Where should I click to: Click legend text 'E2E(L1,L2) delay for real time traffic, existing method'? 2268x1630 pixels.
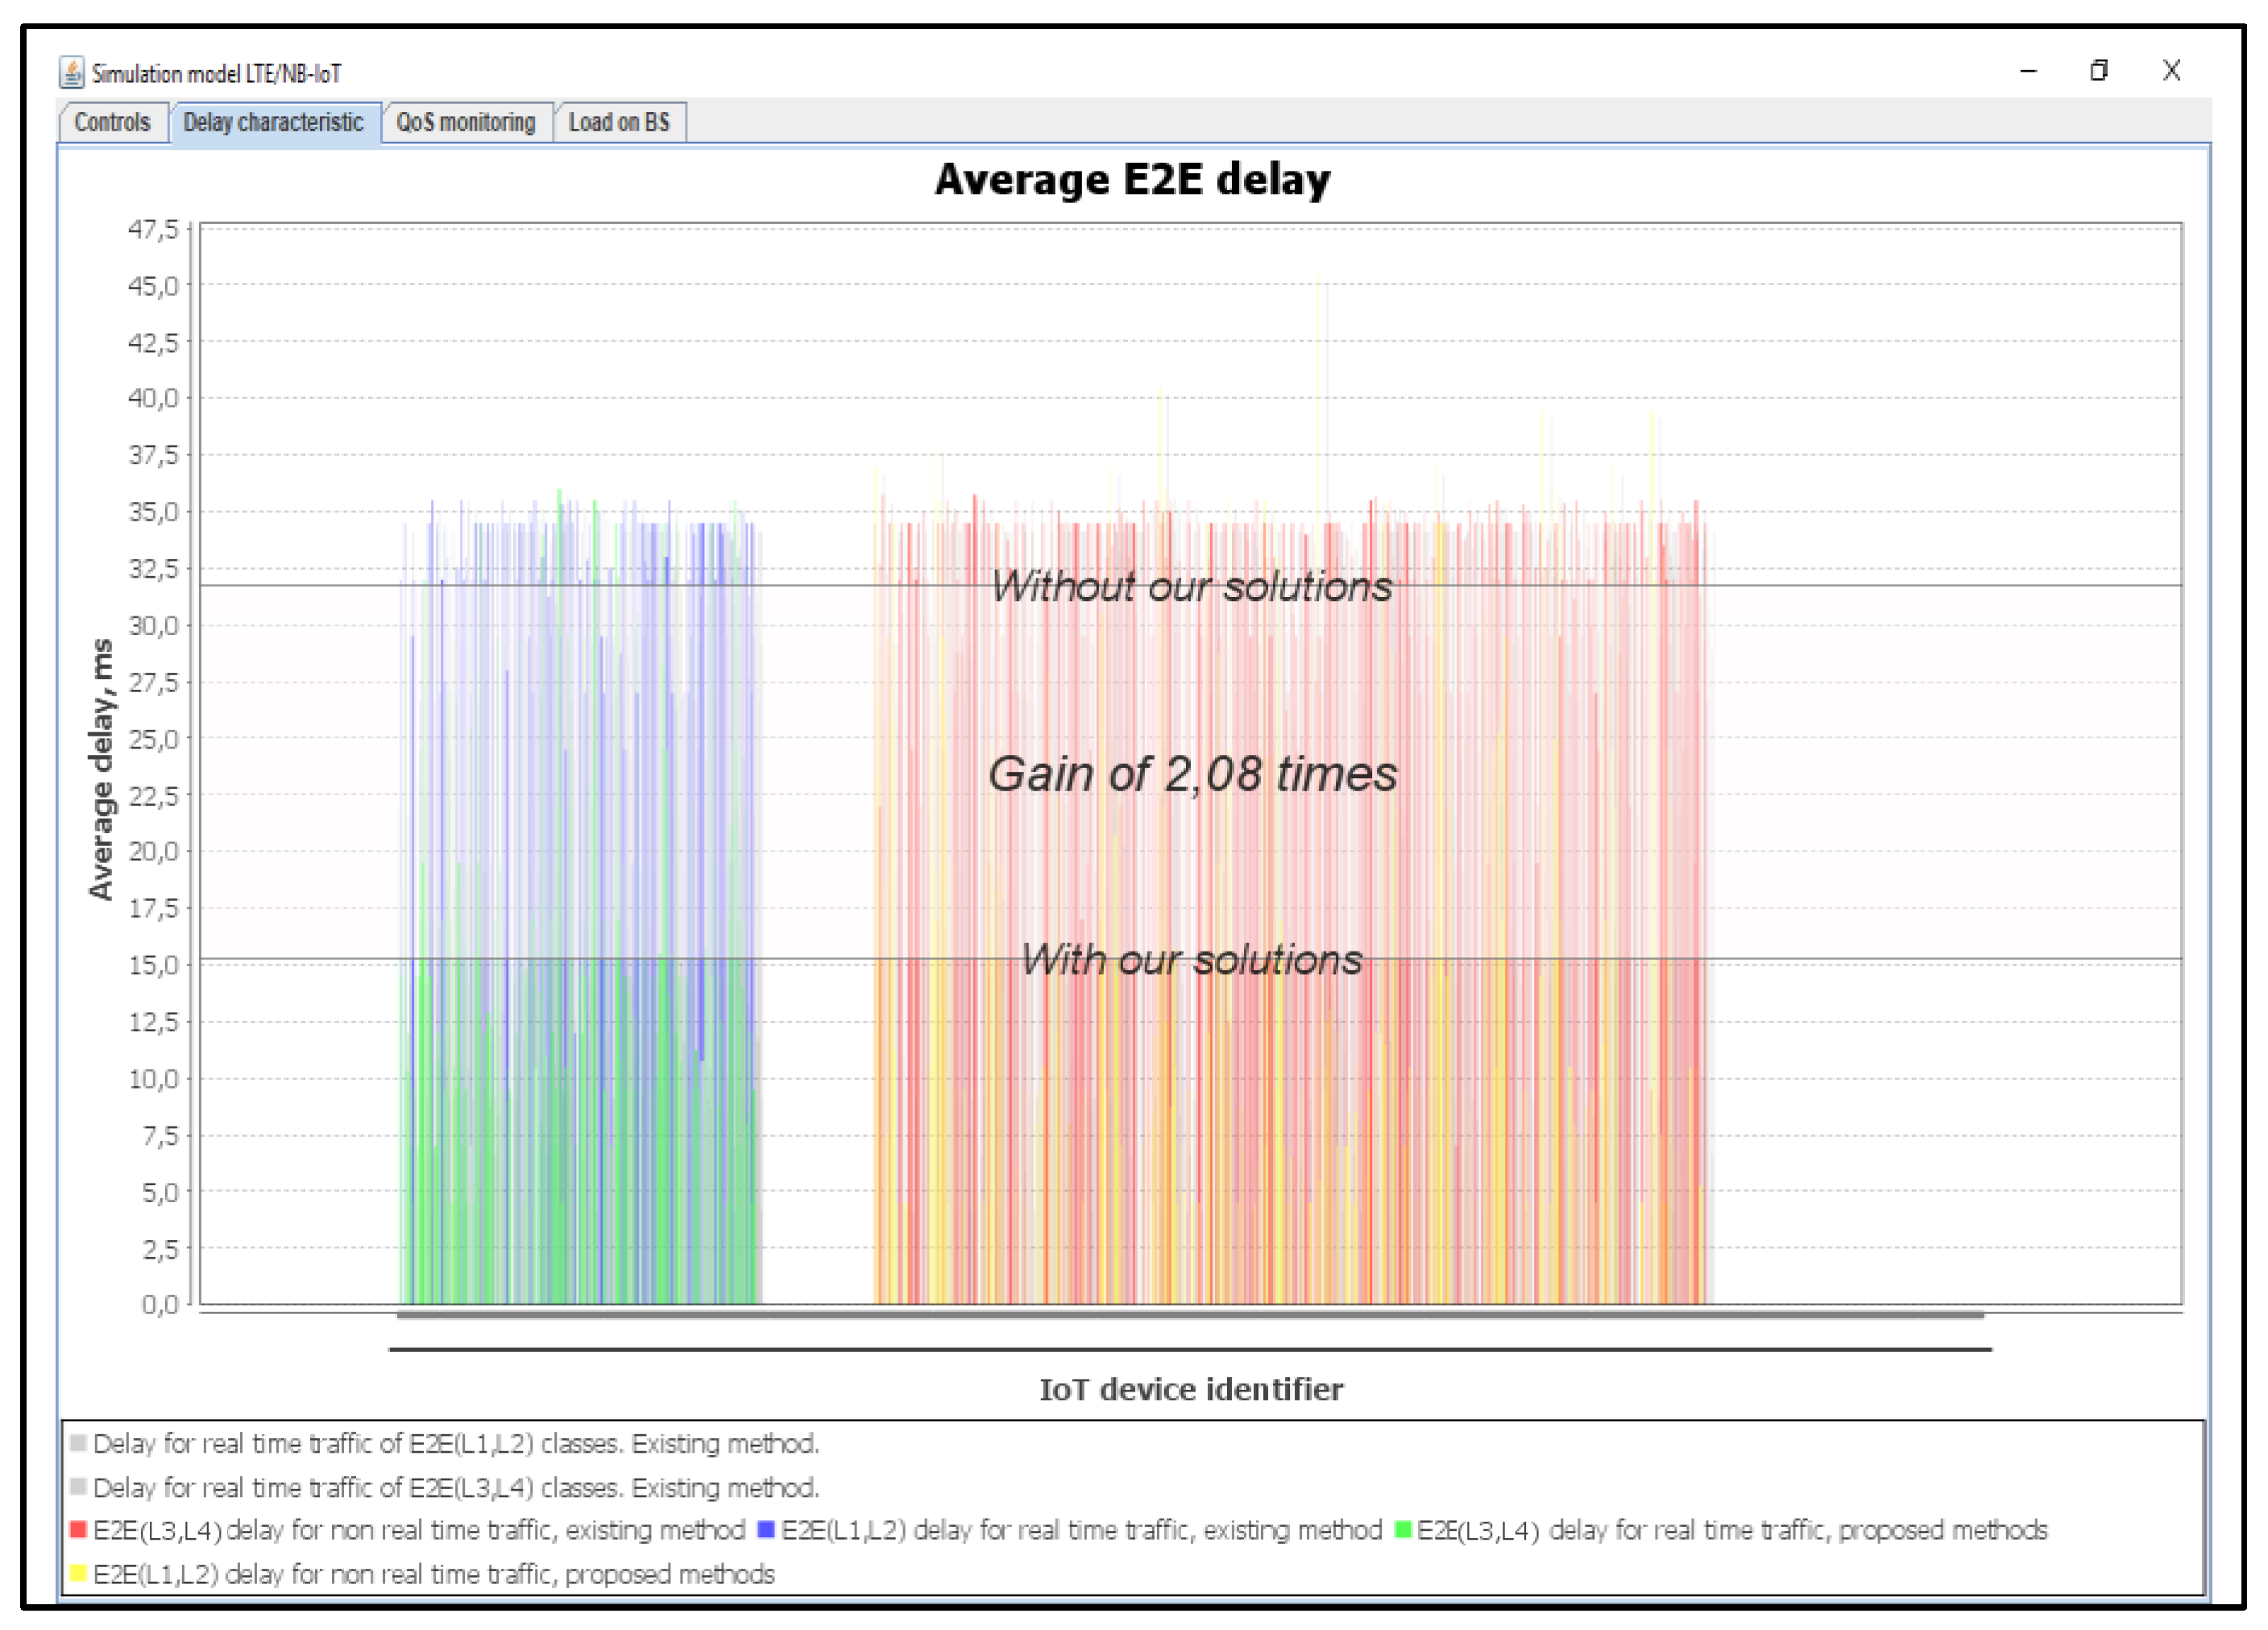(x=1081, y=1531)
